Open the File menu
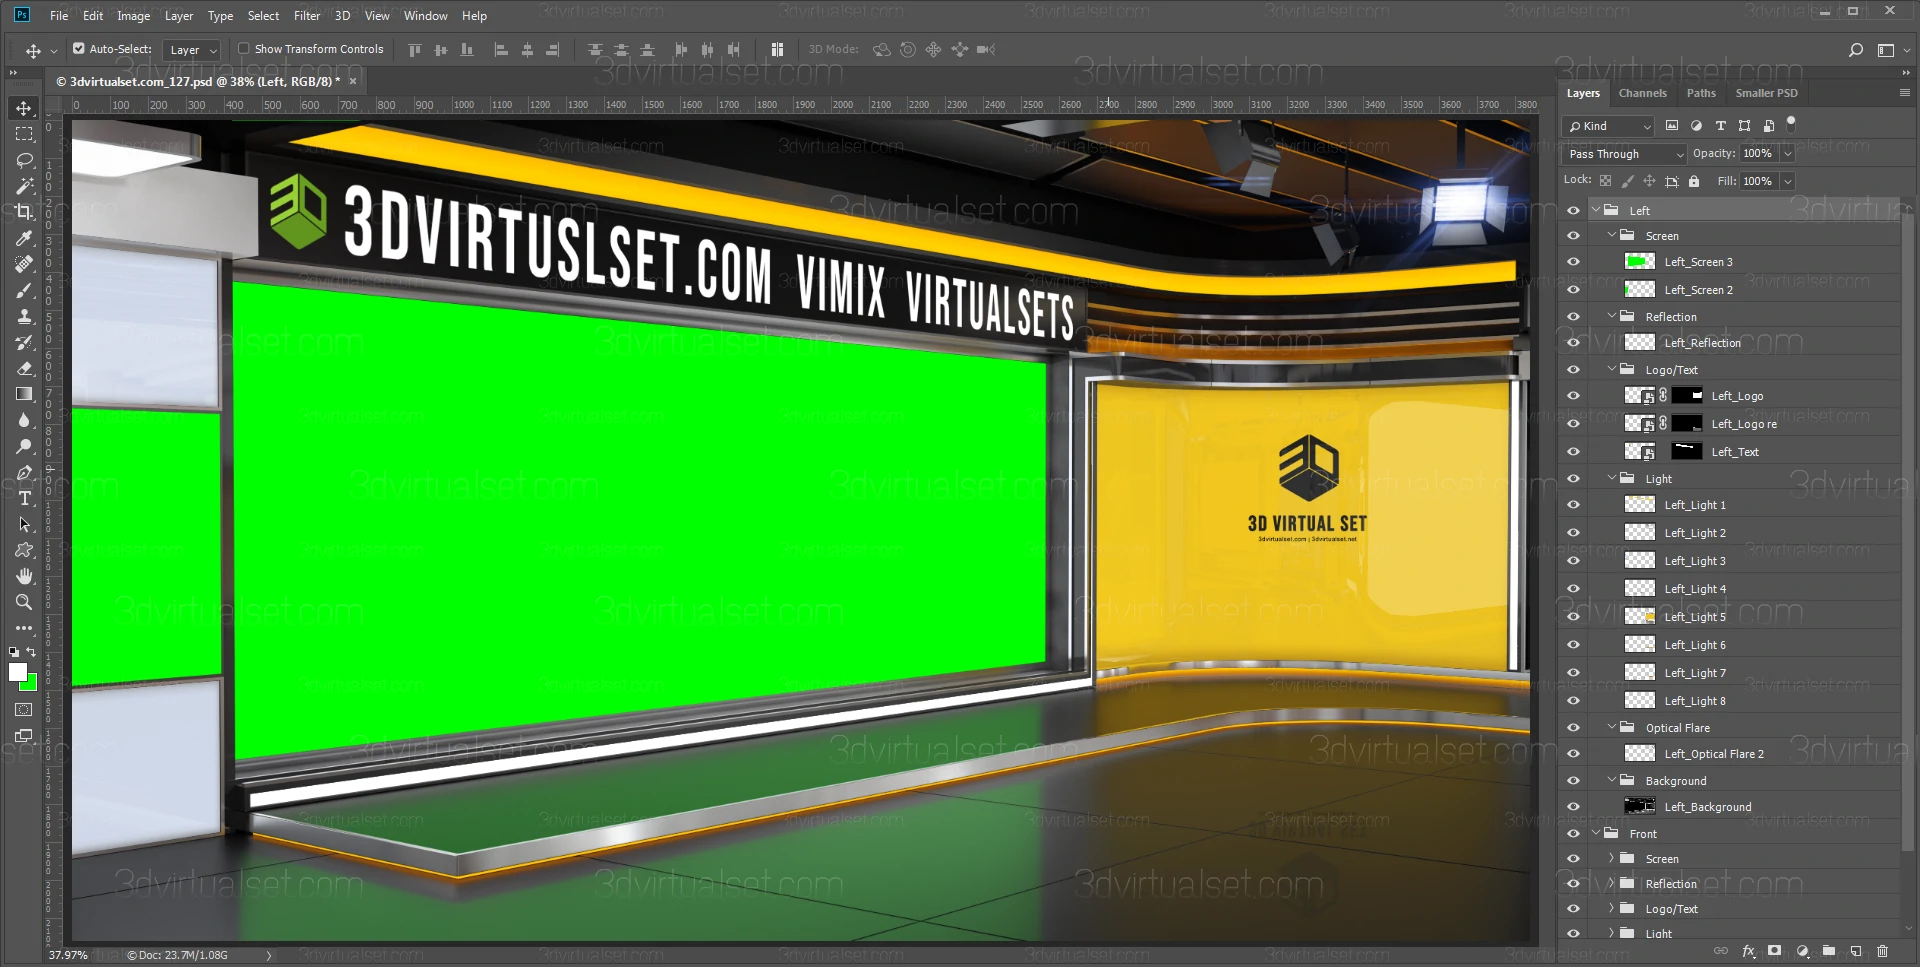Screen dimensions: 1920x967 [59, 16]
